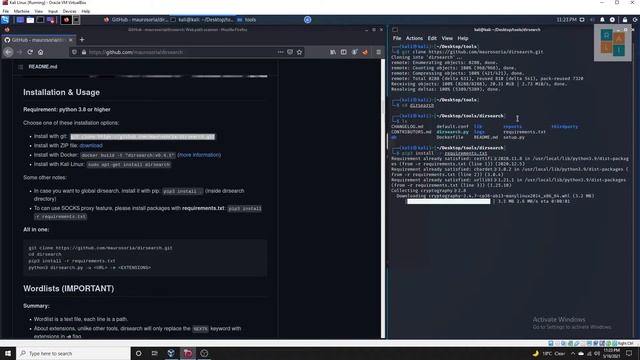Click the Kali panel file manager icon

(x=30, y=20)
